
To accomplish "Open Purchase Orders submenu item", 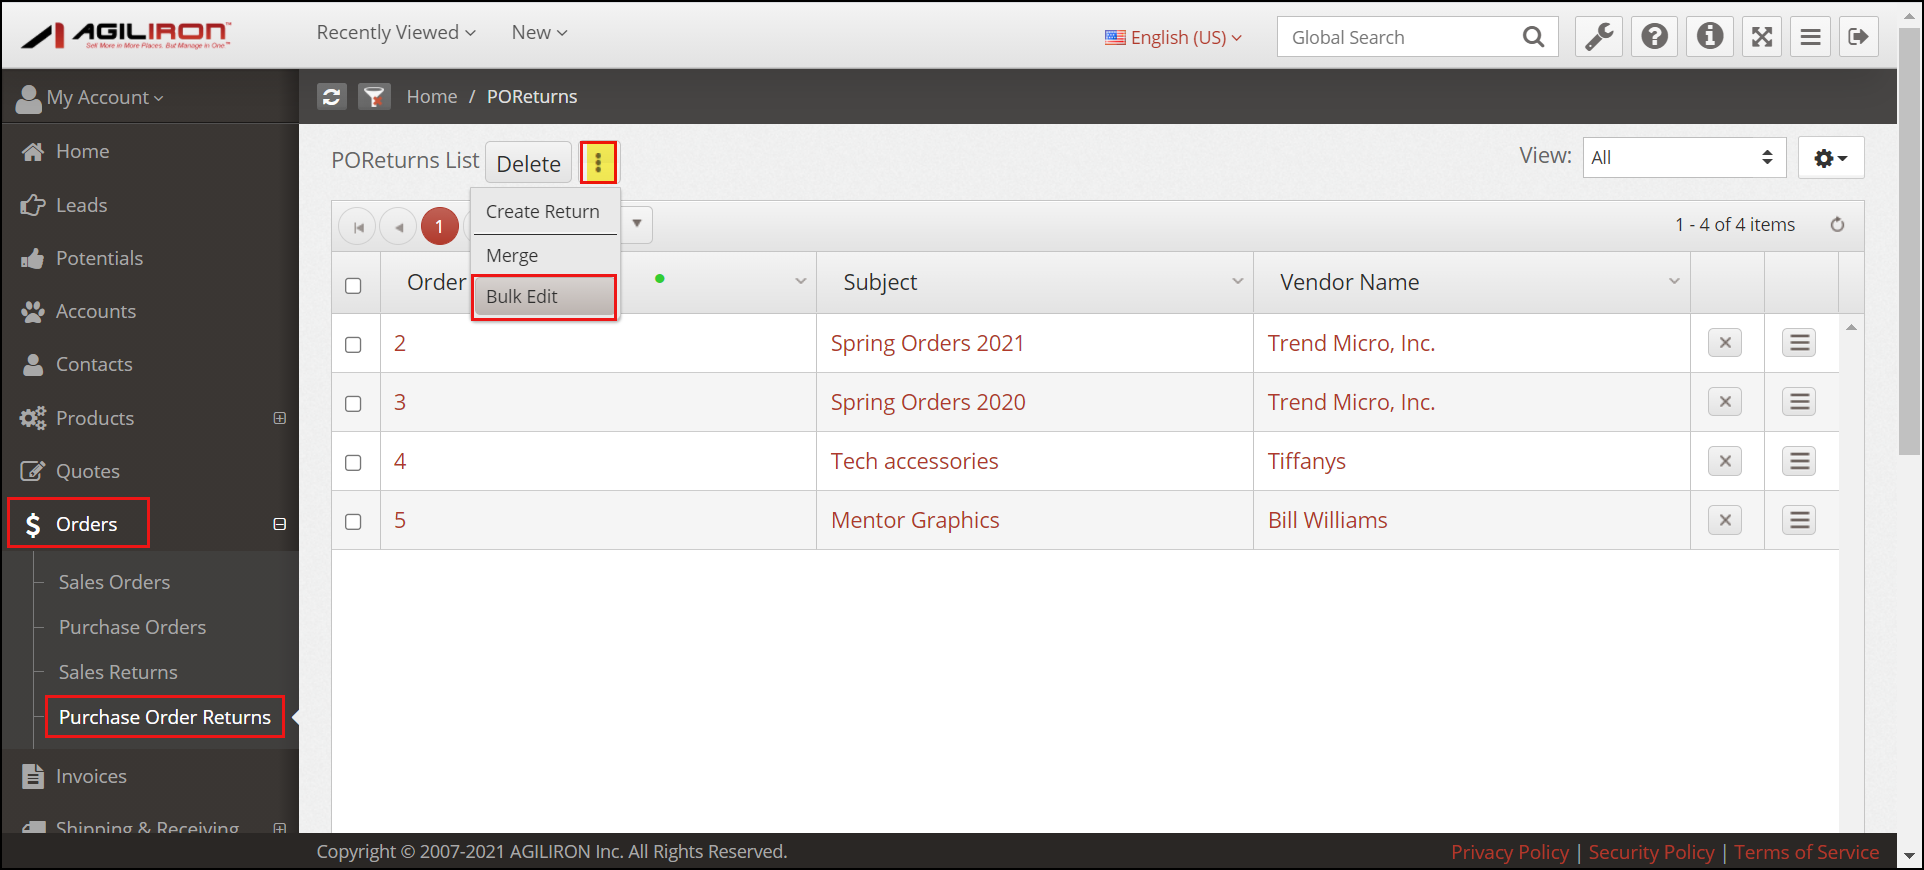I will (132, 627).
